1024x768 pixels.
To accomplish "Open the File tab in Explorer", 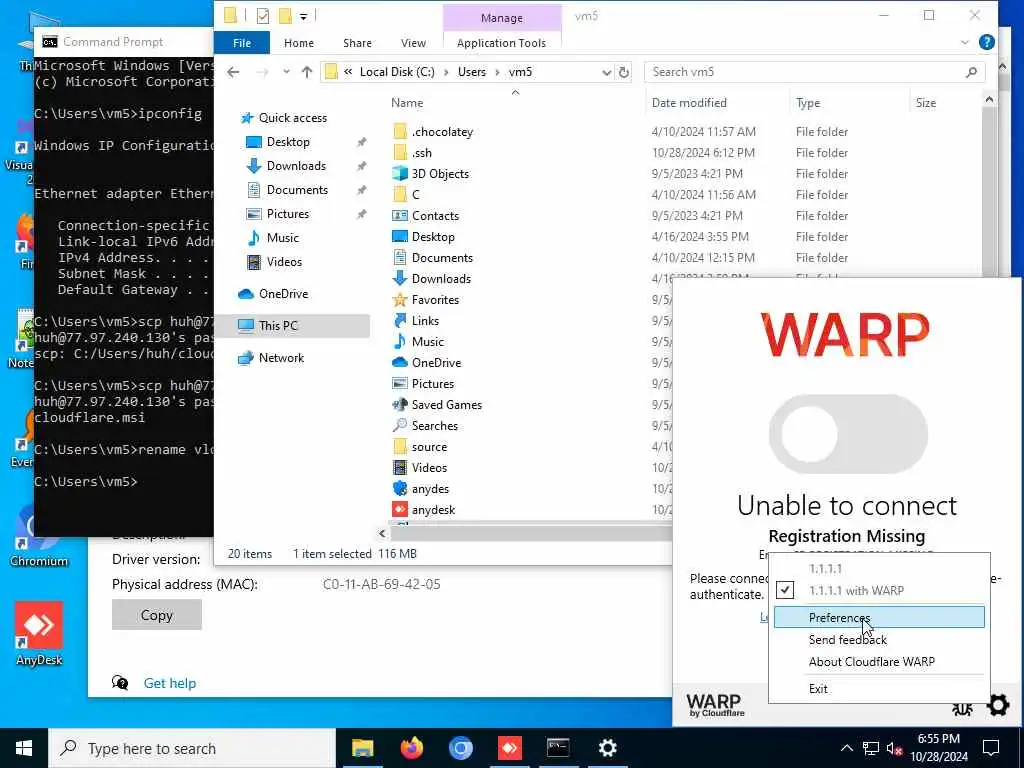I will 242,43.
